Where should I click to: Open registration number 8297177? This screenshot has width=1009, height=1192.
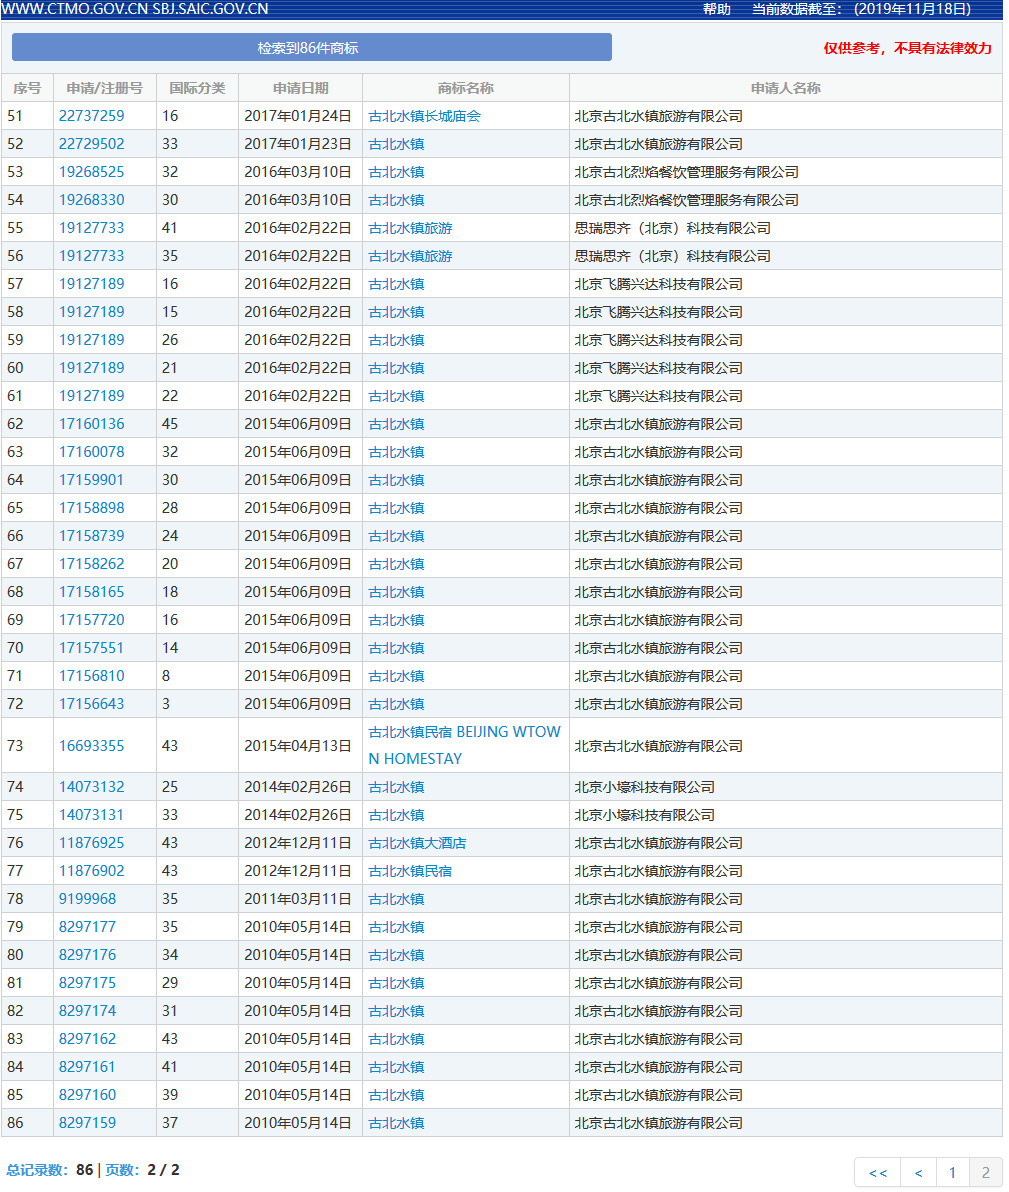coord(87,927)
